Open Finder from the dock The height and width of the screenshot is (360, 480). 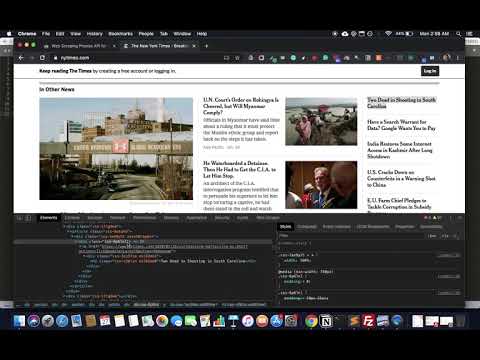[x=19, y=321]
